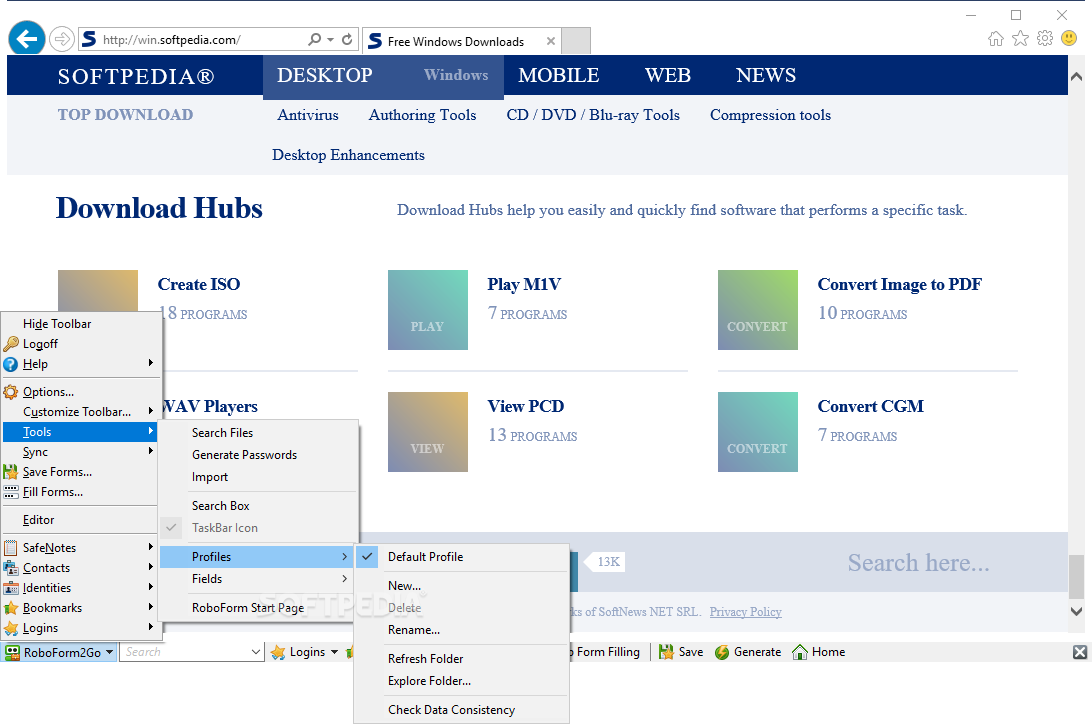Click the Logins icon in RoboForm menu
The height and width of the screenshot is (724, 1092).
[x=10, y=629]
